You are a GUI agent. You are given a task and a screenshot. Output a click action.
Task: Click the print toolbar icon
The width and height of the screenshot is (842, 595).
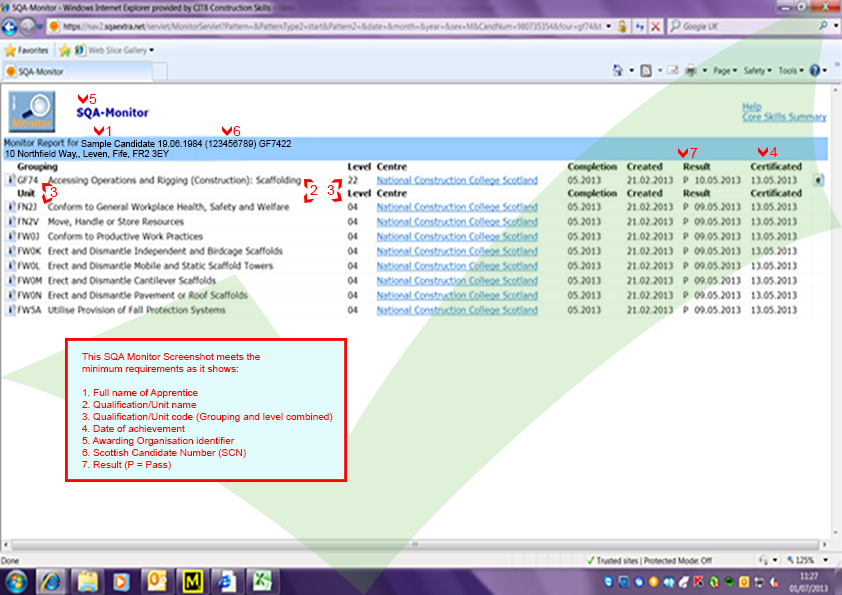[x=691, y=70]
